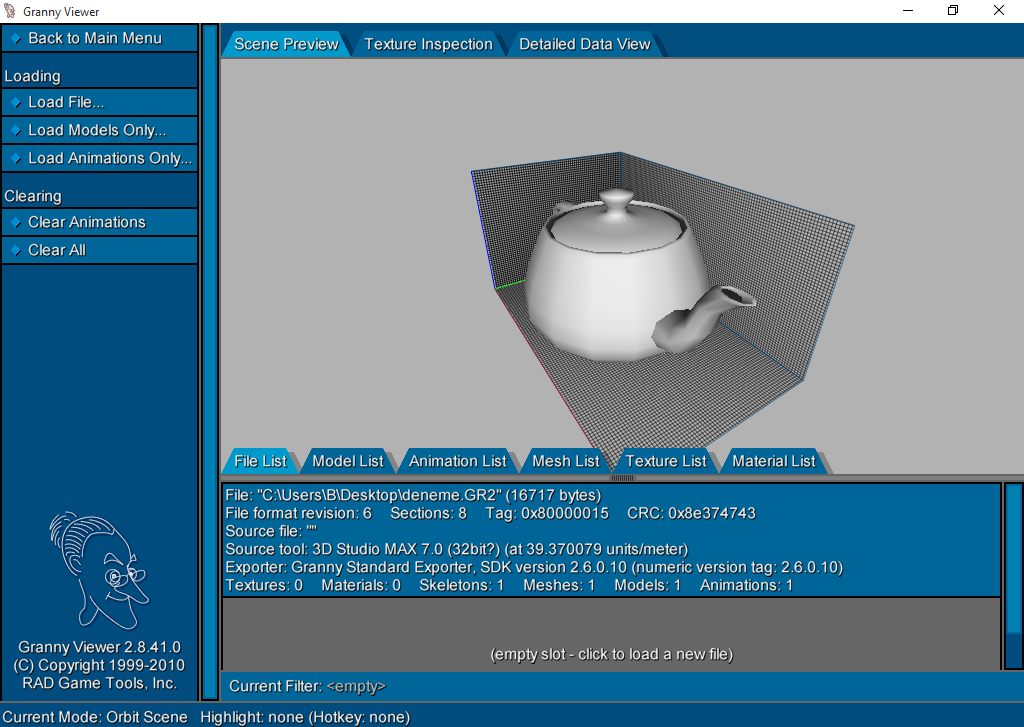The image size is (1024, 727).
Task: Click the Source tool 3D Studio MAX line
Action: click(456, 549)
